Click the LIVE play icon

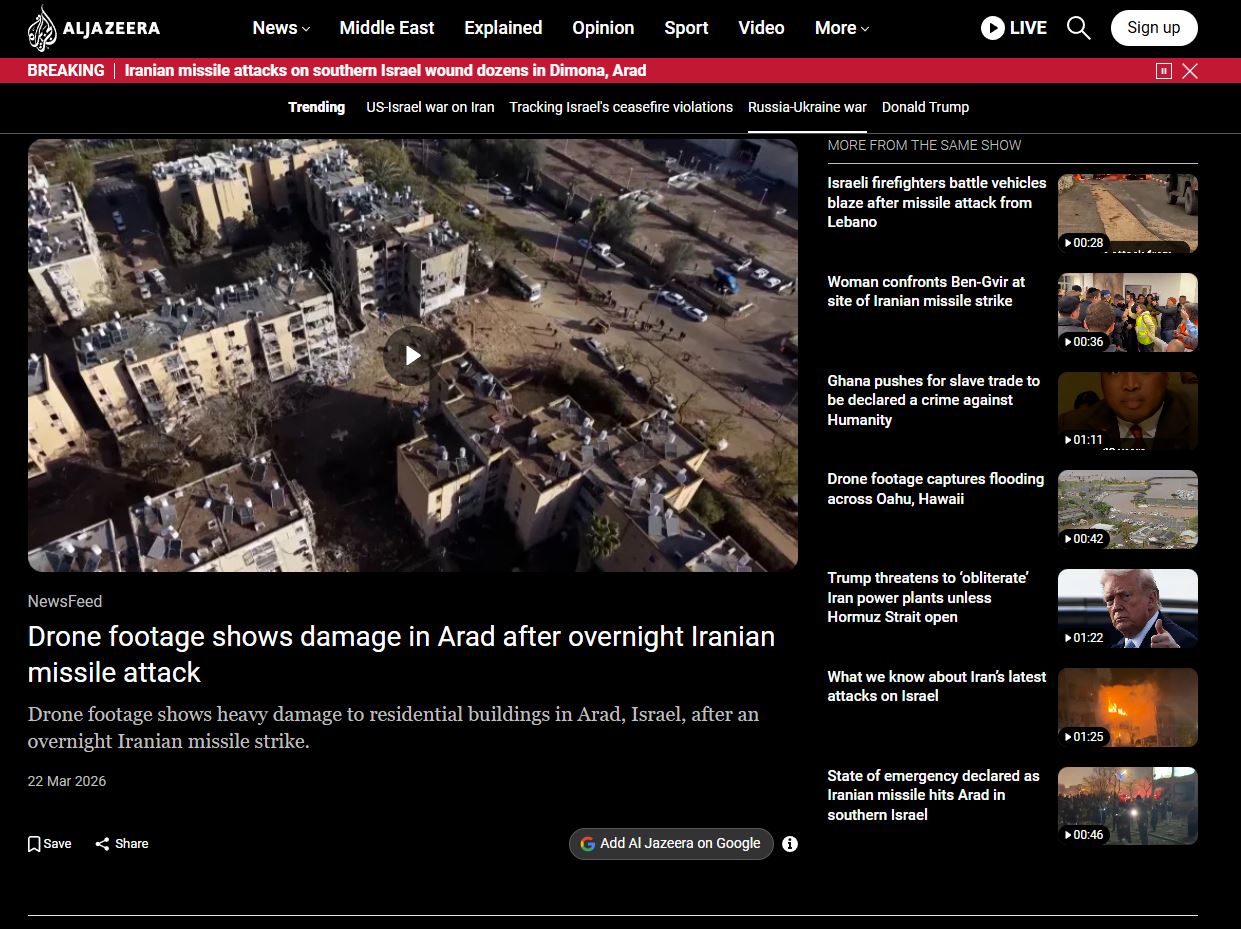click(x=992, y=28)
